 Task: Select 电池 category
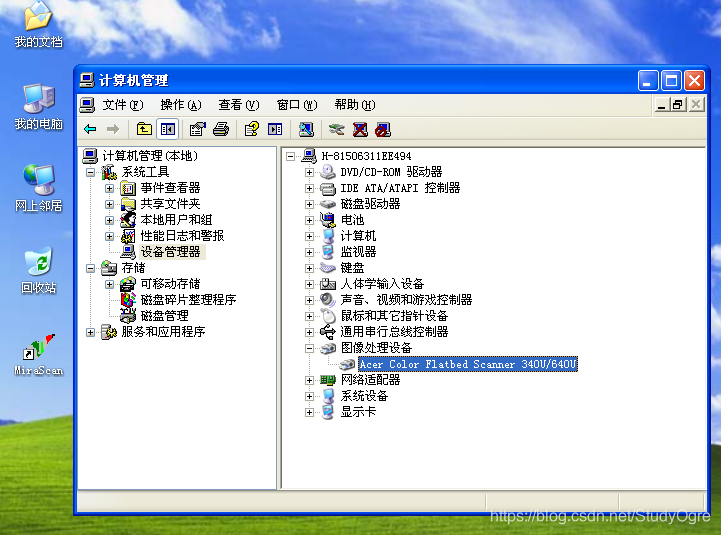point(352,220)
